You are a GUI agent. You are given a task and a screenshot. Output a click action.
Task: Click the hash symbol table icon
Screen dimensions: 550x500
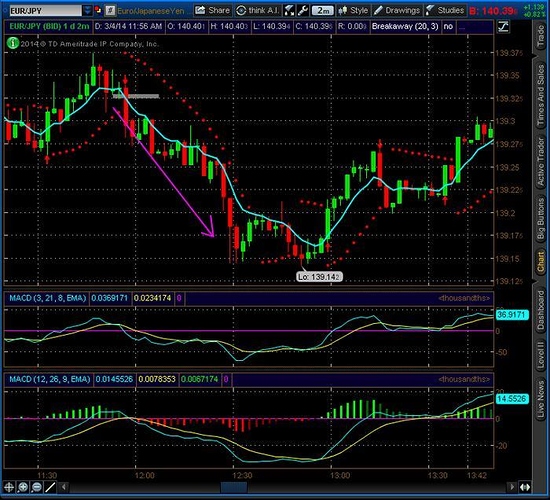pyautogui.click(x=110, y=11)
